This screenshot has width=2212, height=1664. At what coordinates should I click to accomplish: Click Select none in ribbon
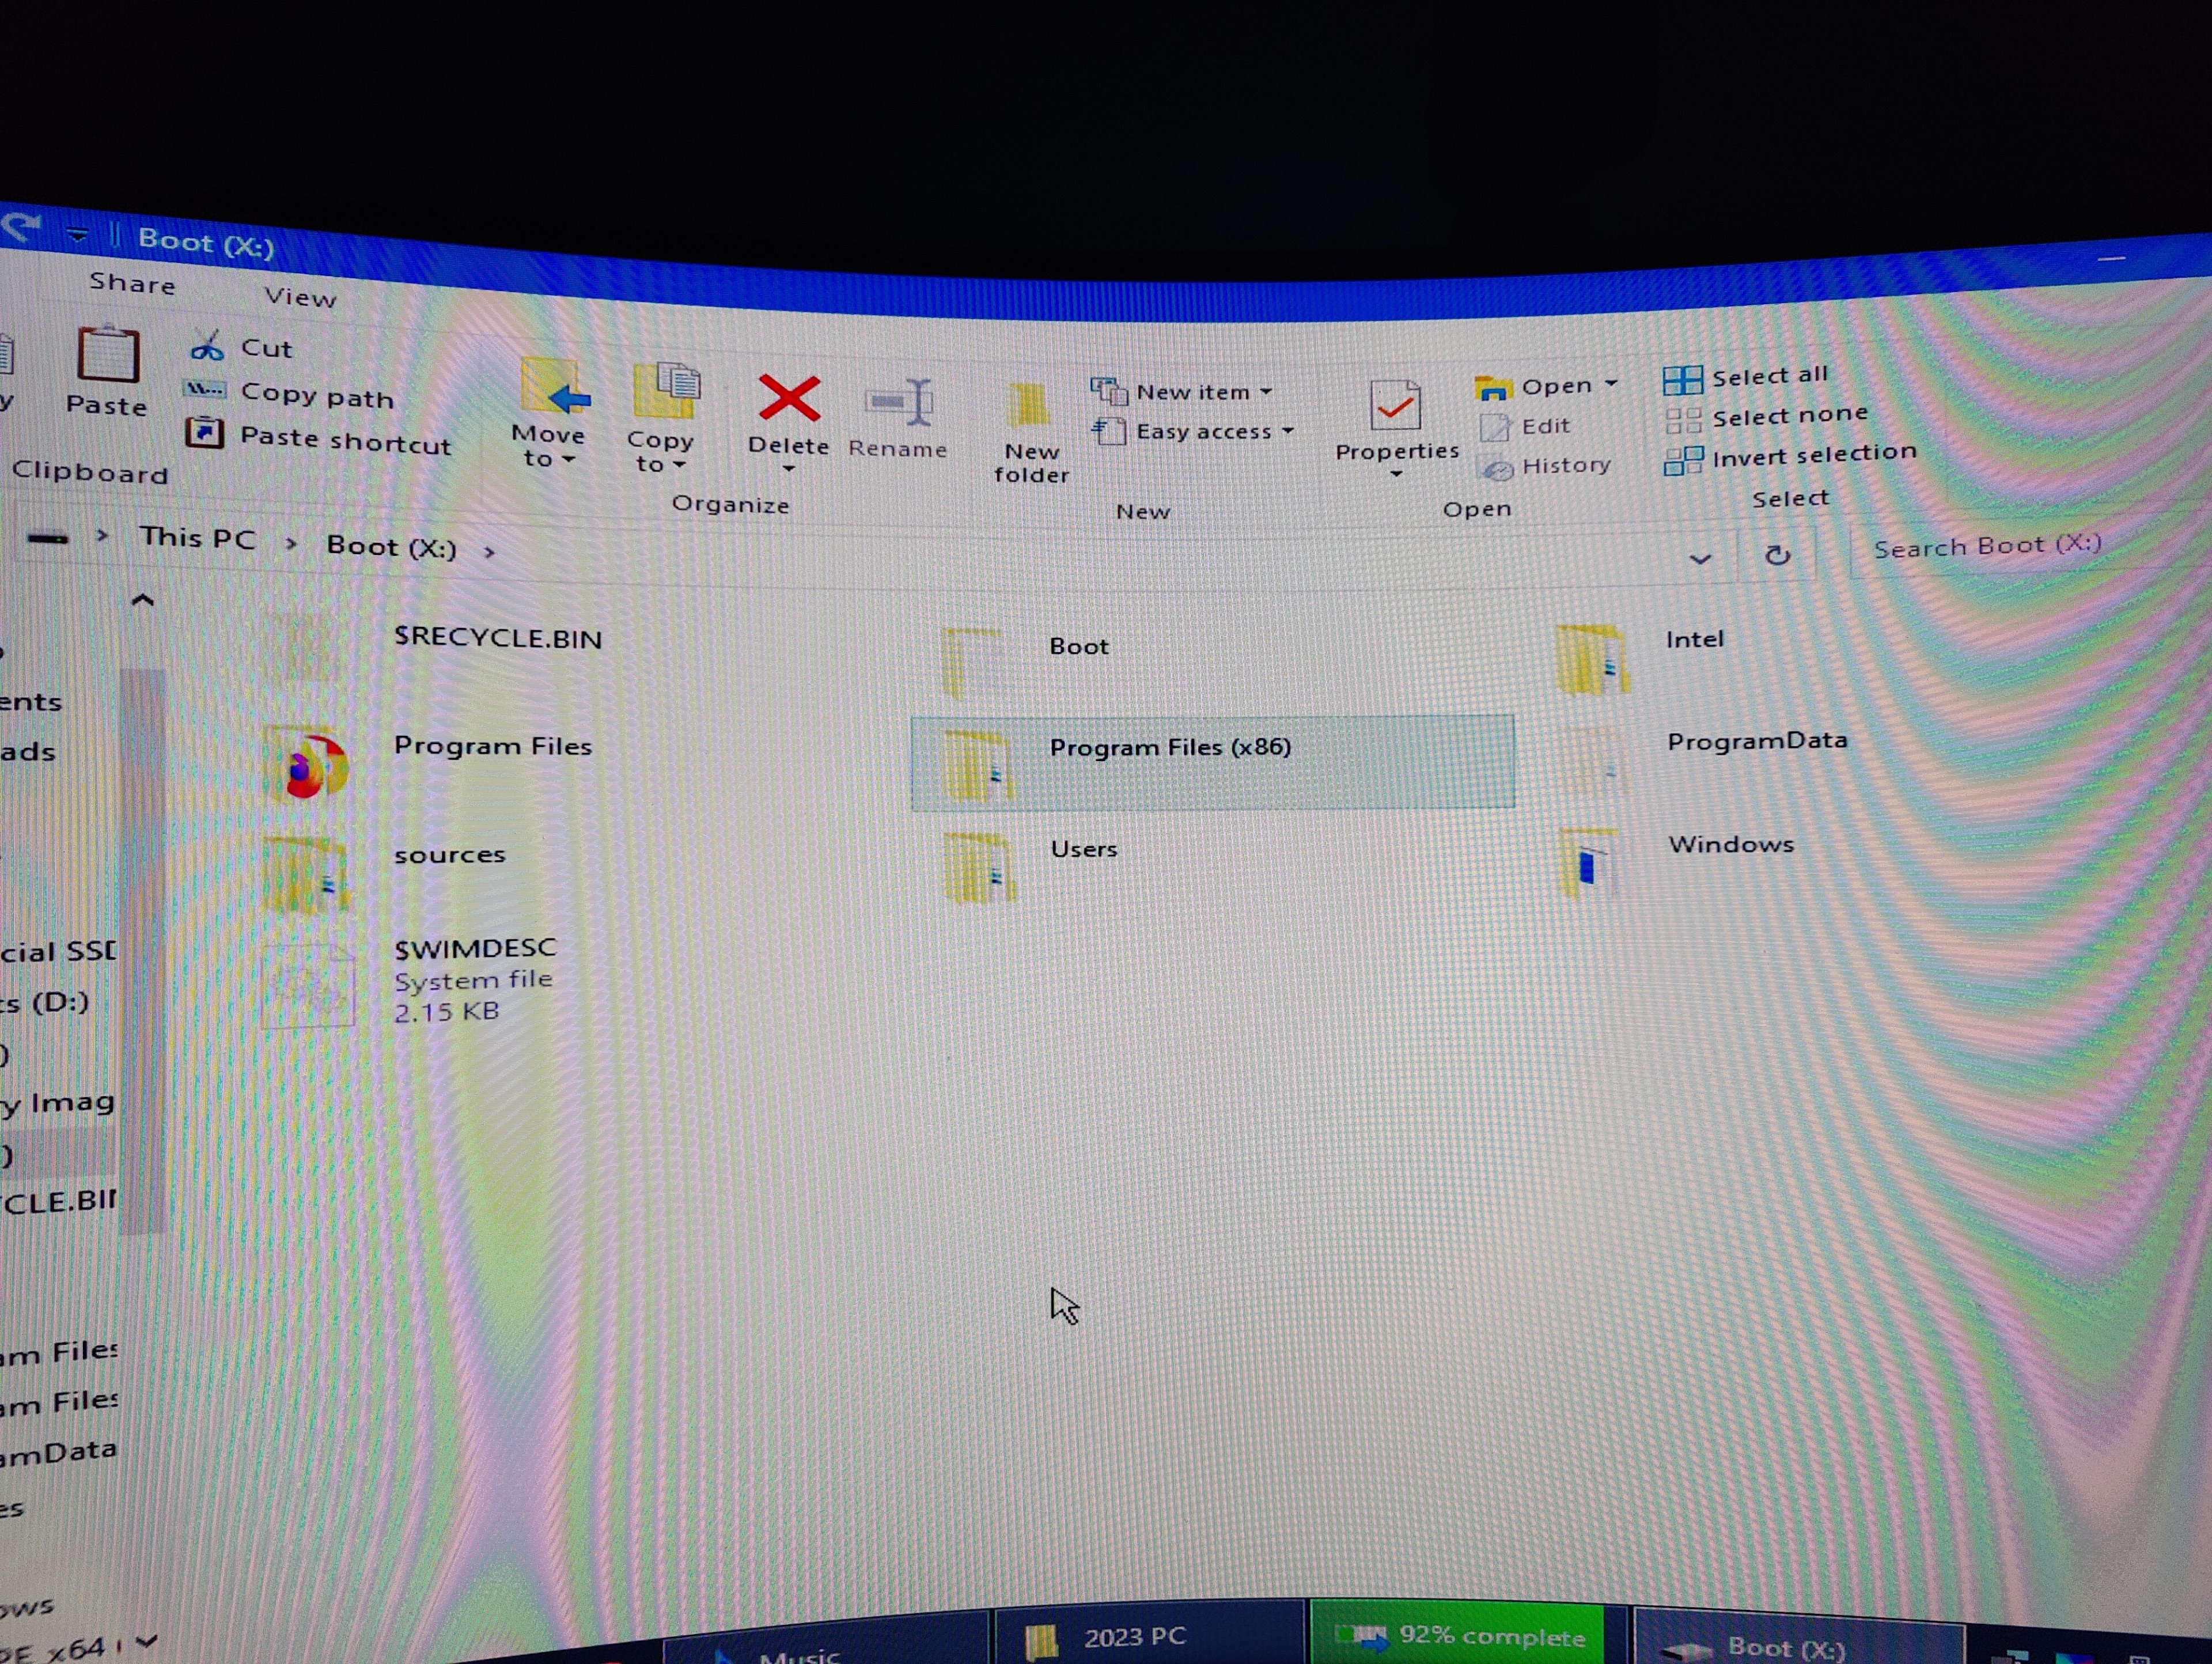(x=1789, y=416)
